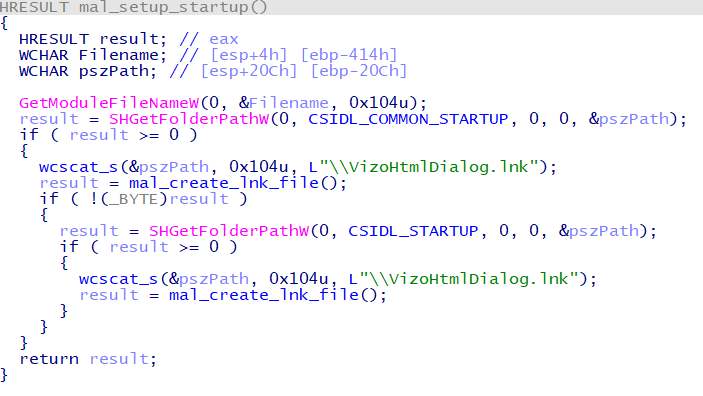
Task: Click the first 'if ( result >= 0 )' condition
Action: [108, 135]
